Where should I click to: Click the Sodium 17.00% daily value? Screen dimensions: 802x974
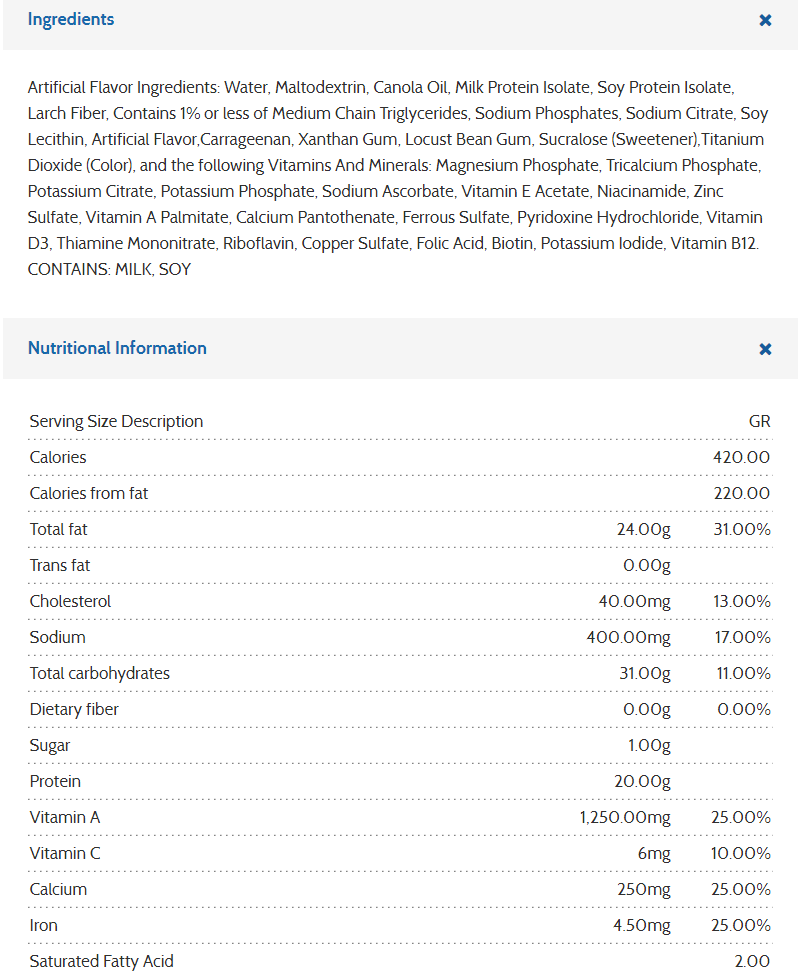click(x=742, y=637)
